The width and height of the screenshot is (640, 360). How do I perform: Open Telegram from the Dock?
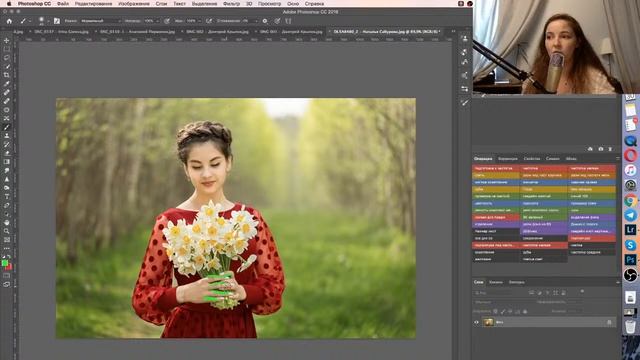(631, 215)
